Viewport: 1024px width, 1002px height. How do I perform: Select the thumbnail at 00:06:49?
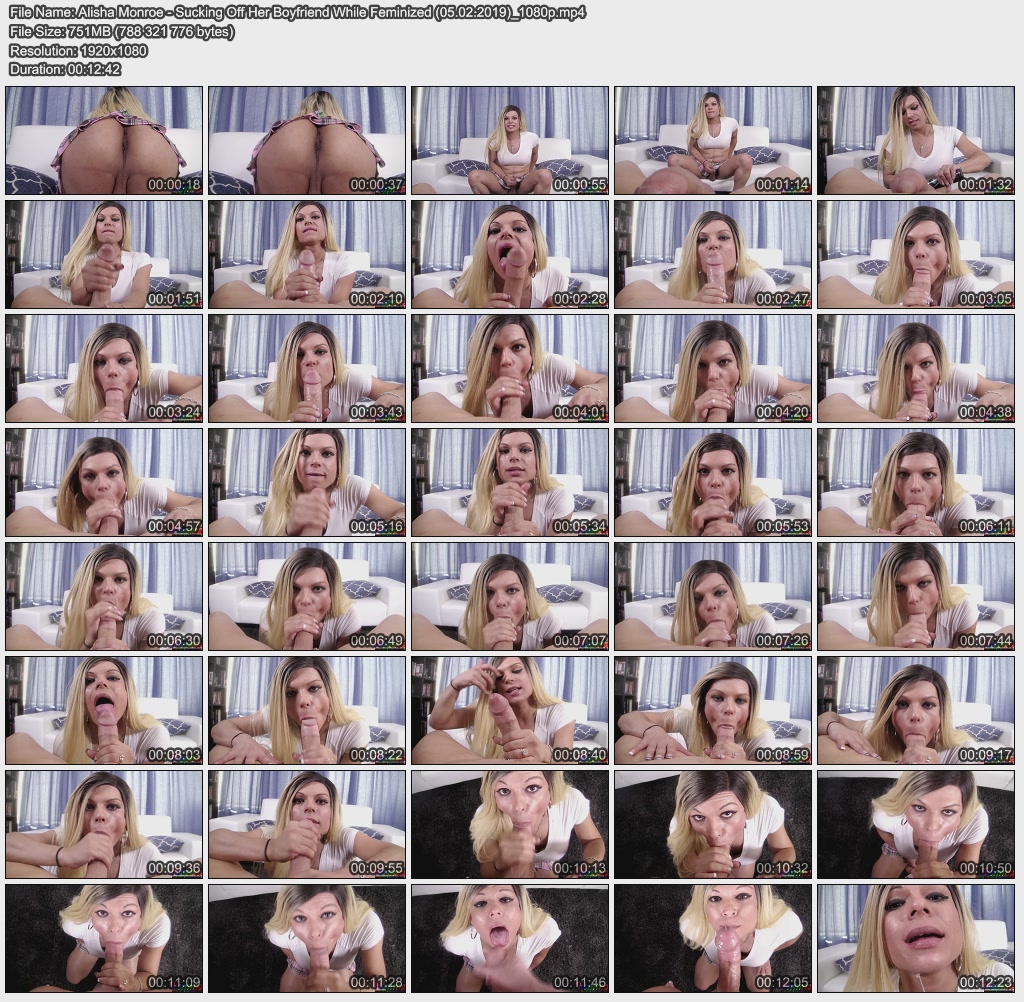coord(307,597)
